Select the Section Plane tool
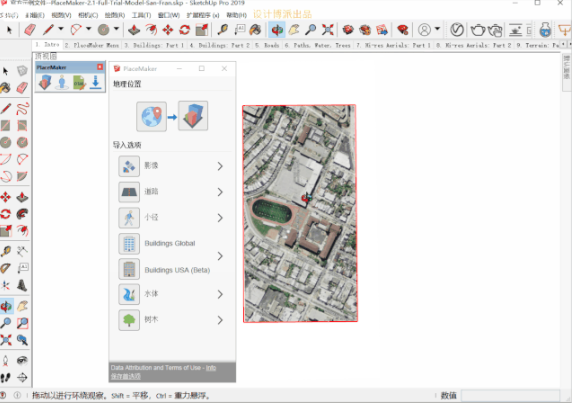The image size is (574, 403). tap(22, 377)
